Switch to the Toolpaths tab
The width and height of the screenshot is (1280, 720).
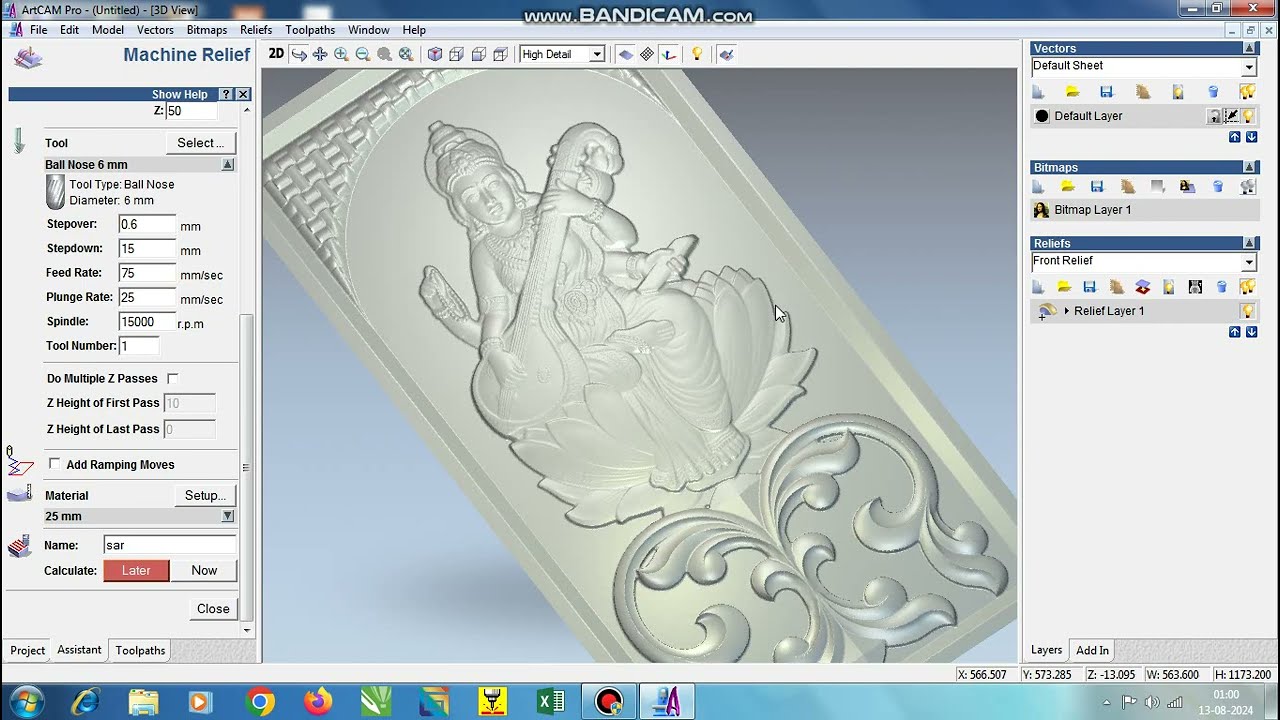(140, 650)
